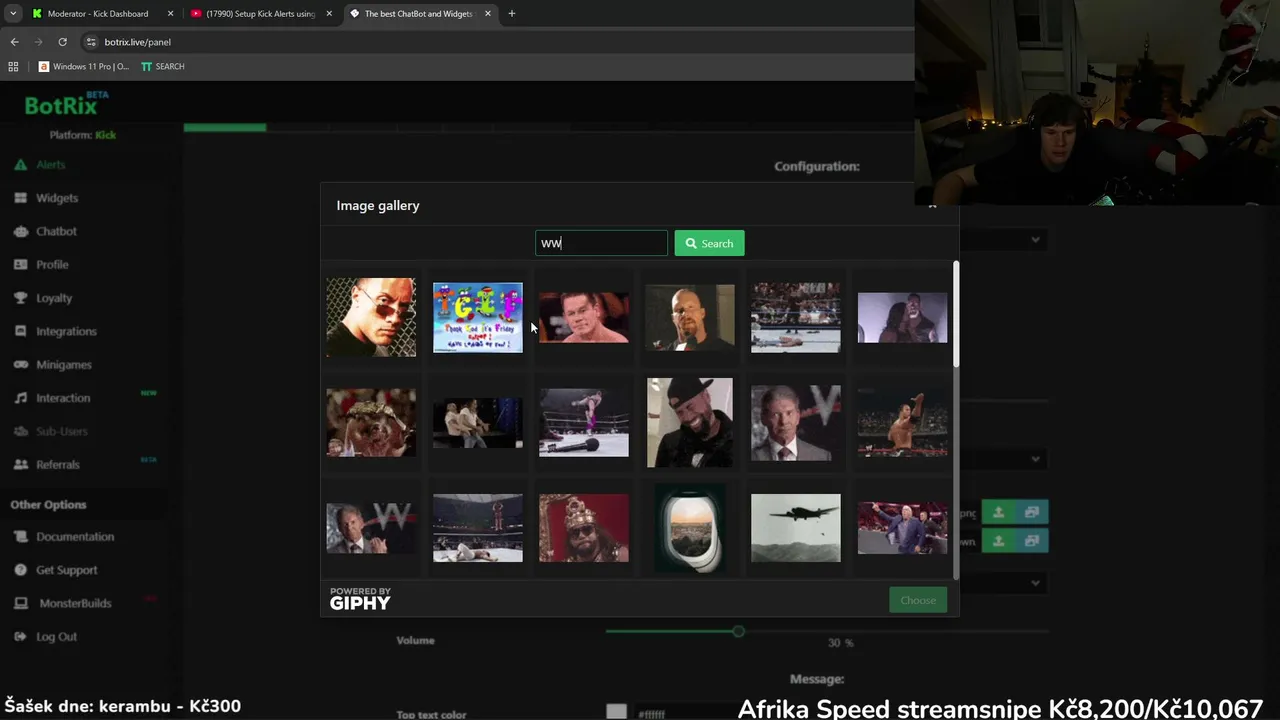Click the Platform: Kick label
This screenshot has width=1280, height=720.
(x=82, y=135)
